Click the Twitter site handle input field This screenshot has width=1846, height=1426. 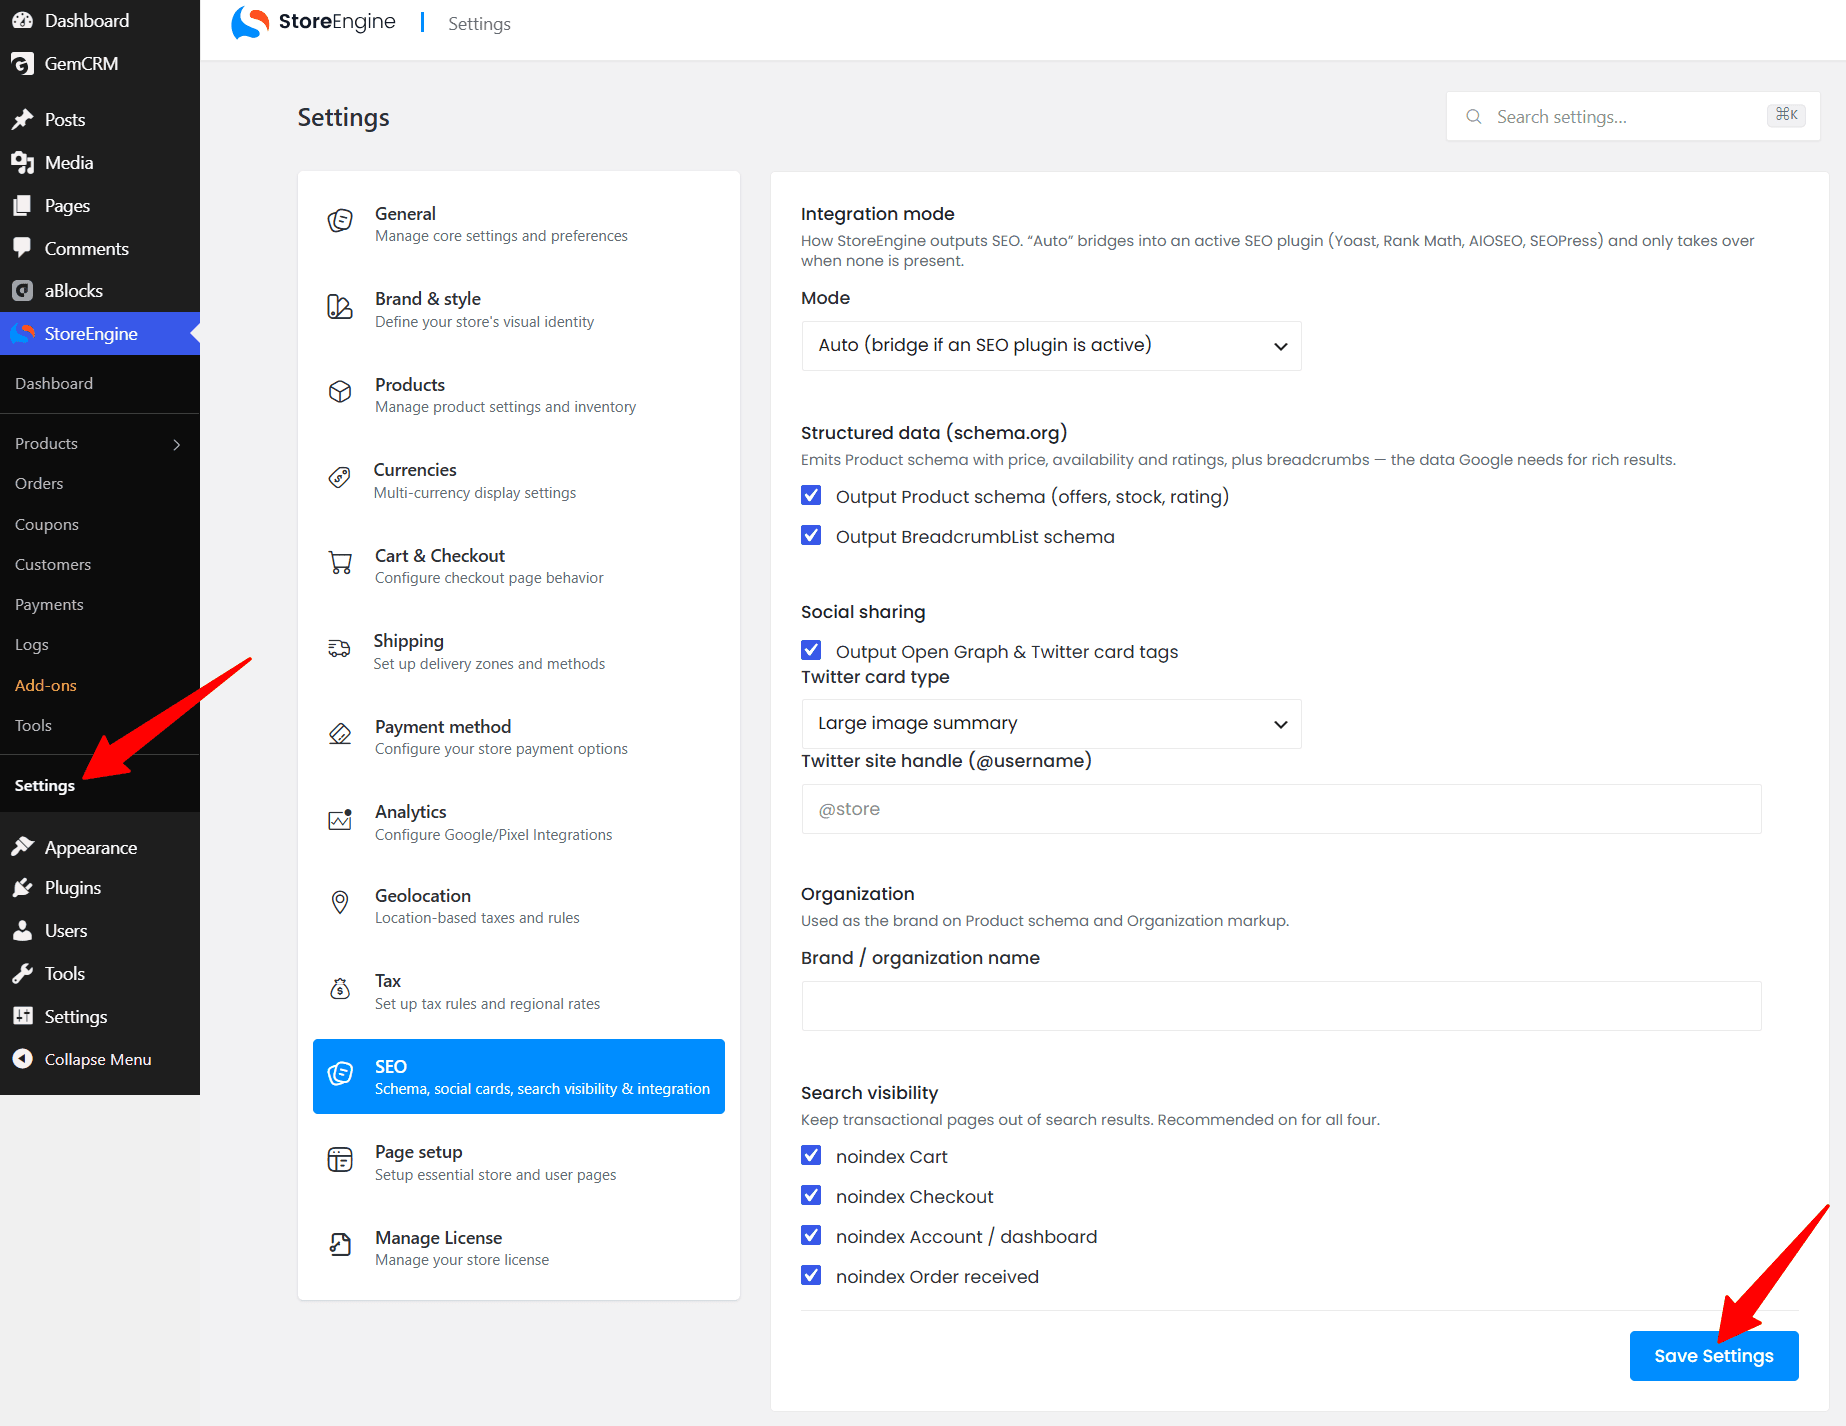pos(1281,809)
